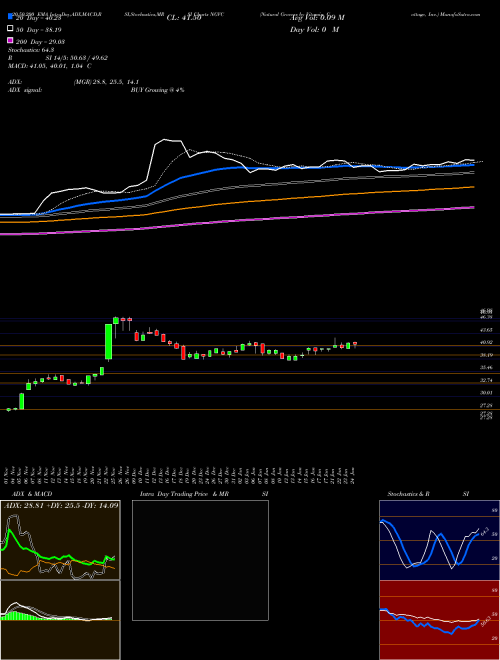The image size is (500, 660).
Task: Click the 'Avg Vol: 0.09 M' label
Action: click(x=317, y=18)
